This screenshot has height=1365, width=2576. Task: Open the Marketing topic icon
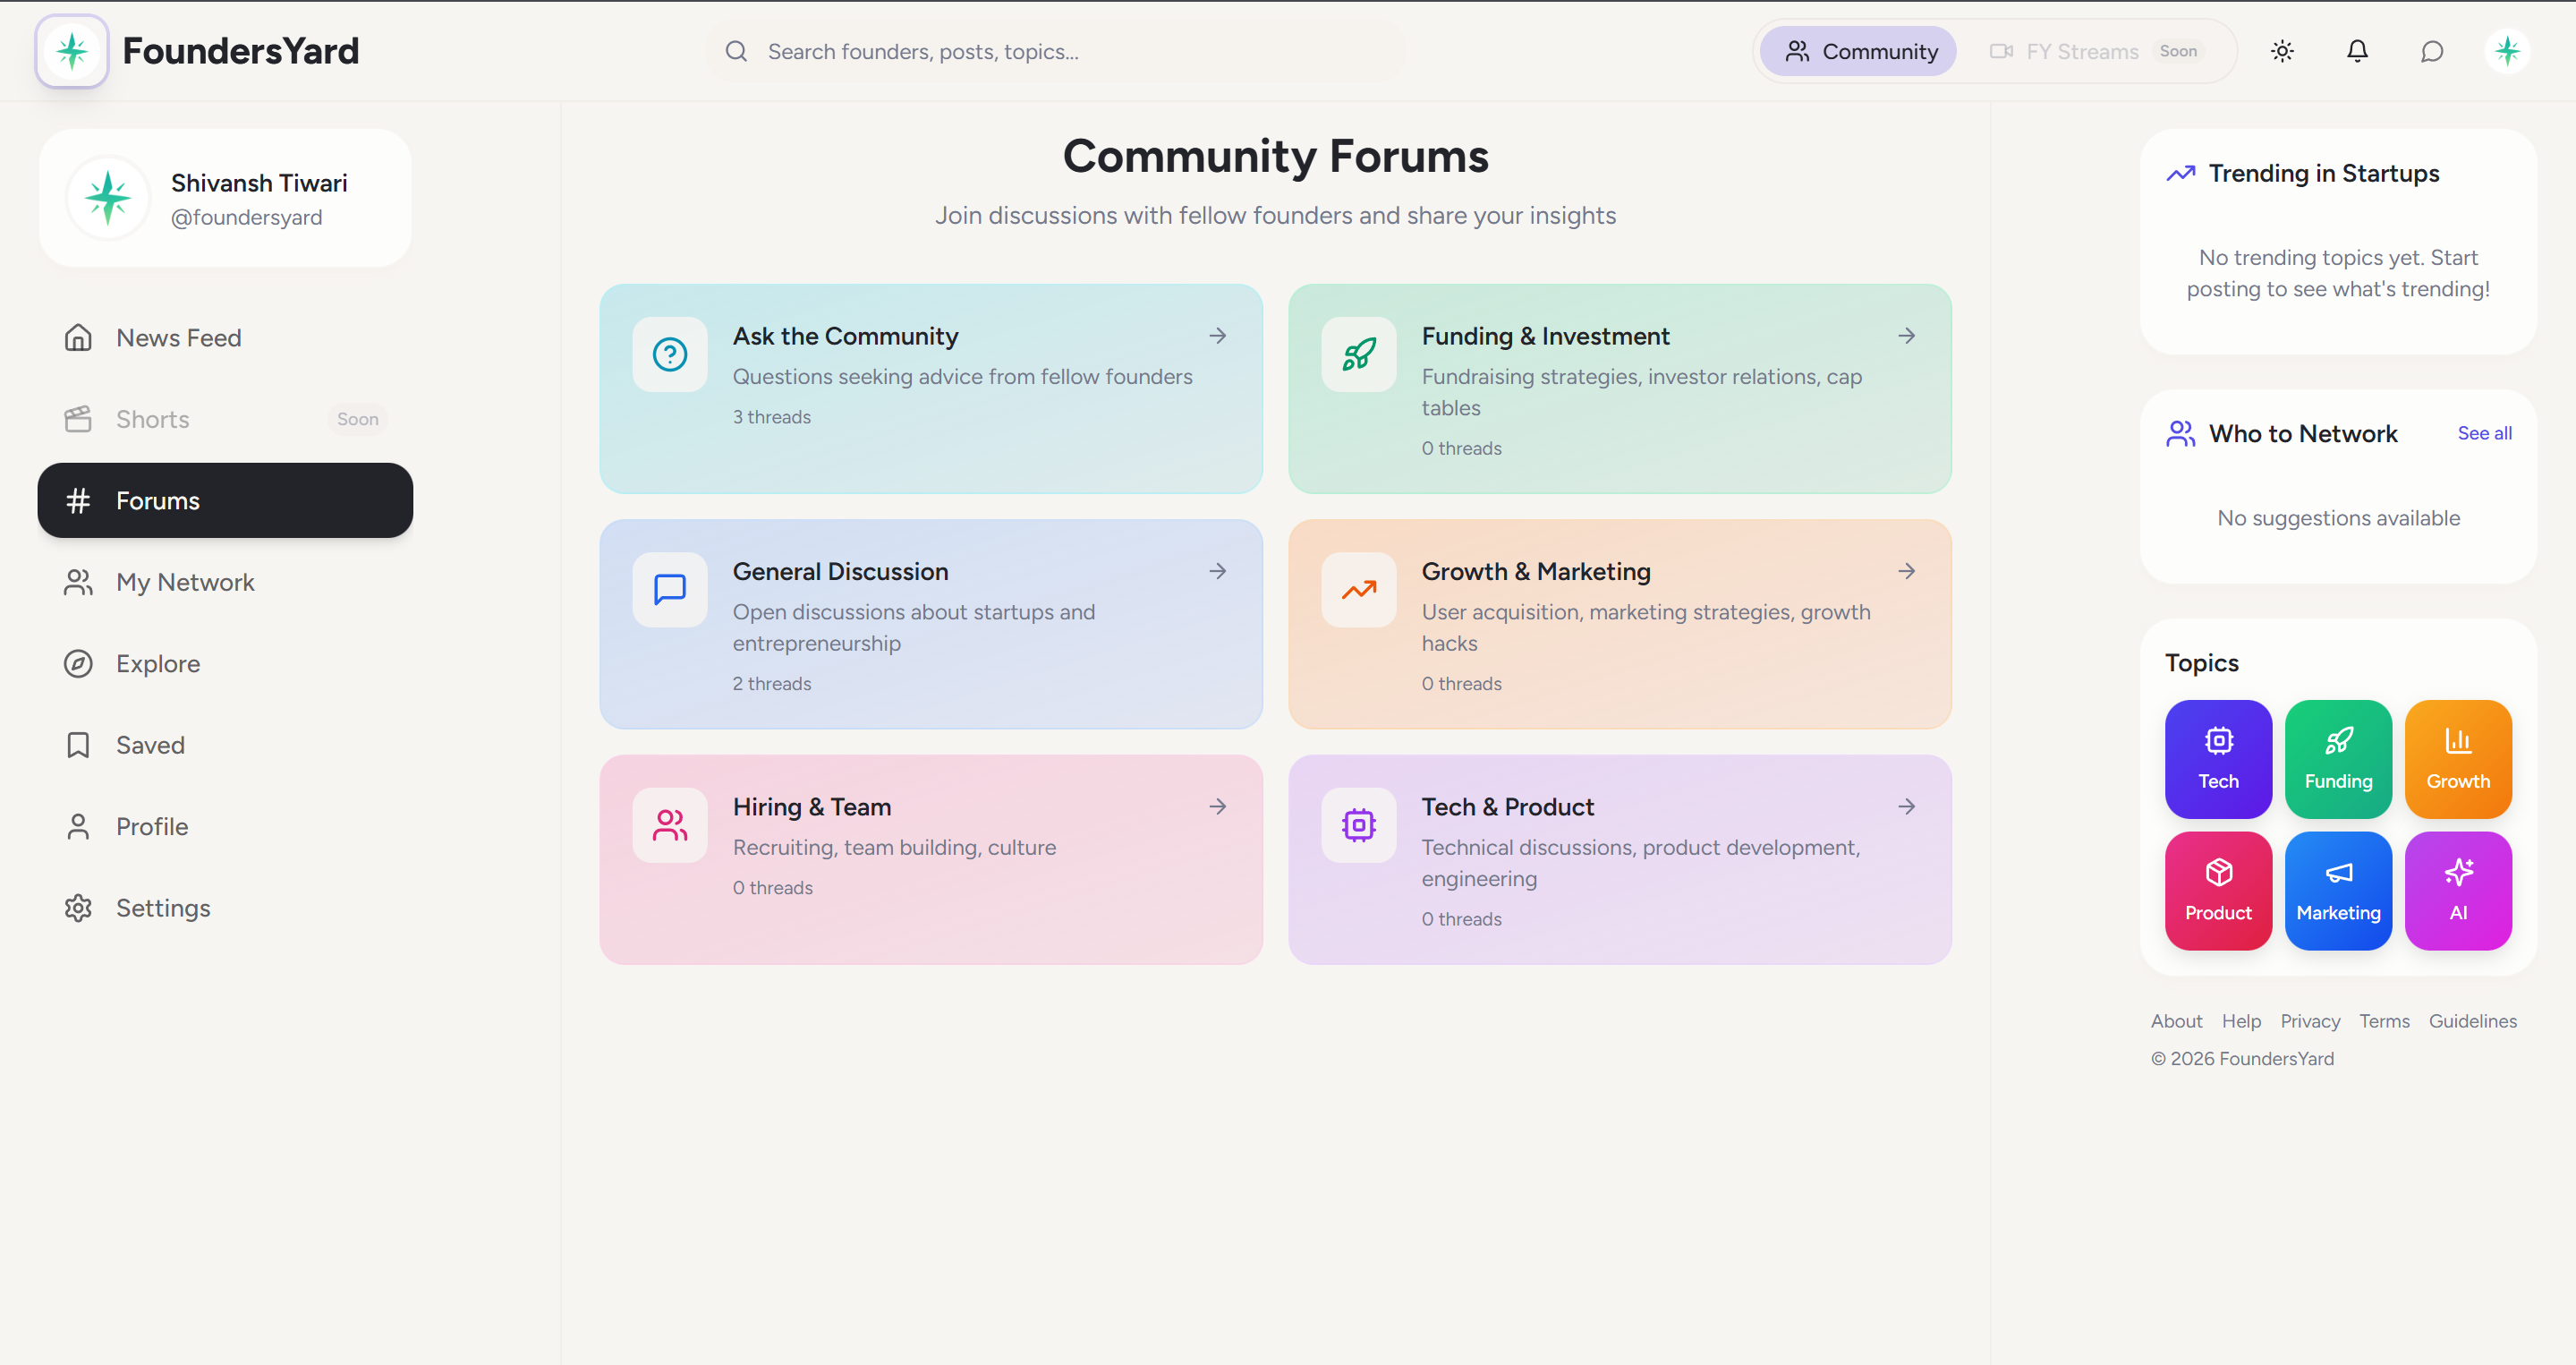coord(2338,890)
